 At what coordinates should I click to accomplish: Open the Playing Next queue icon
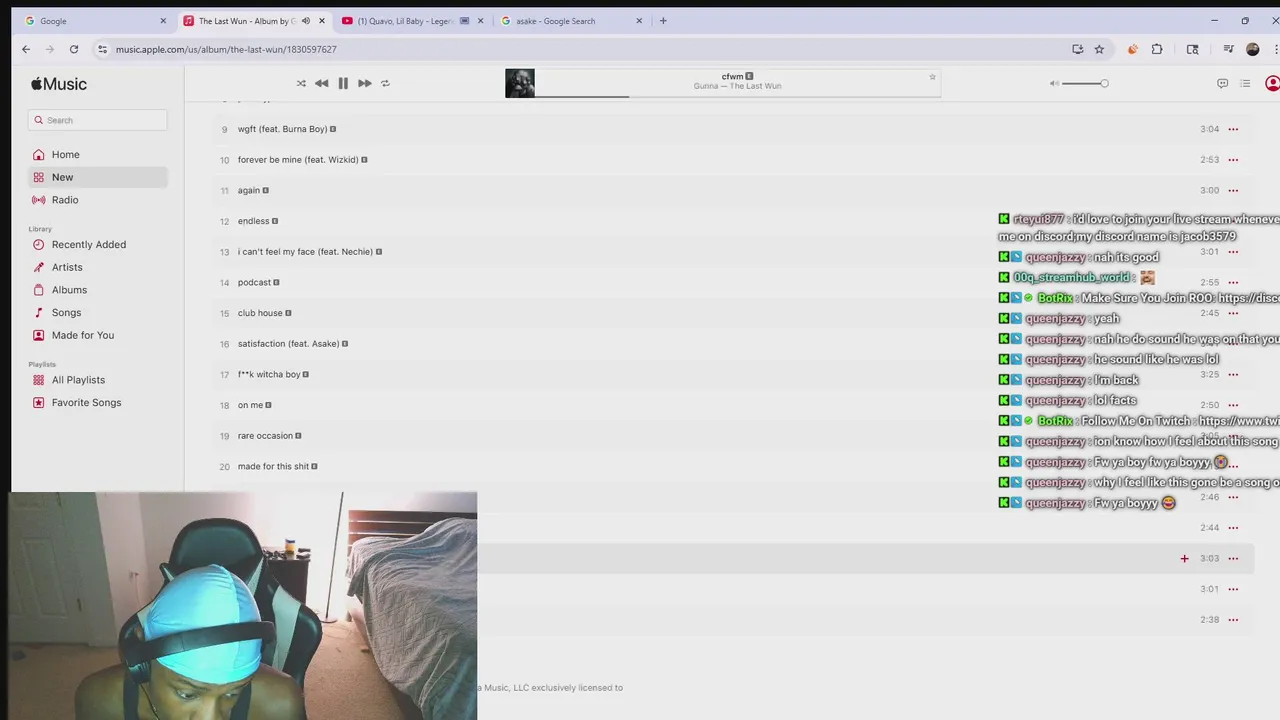[x=1245, y=84]
